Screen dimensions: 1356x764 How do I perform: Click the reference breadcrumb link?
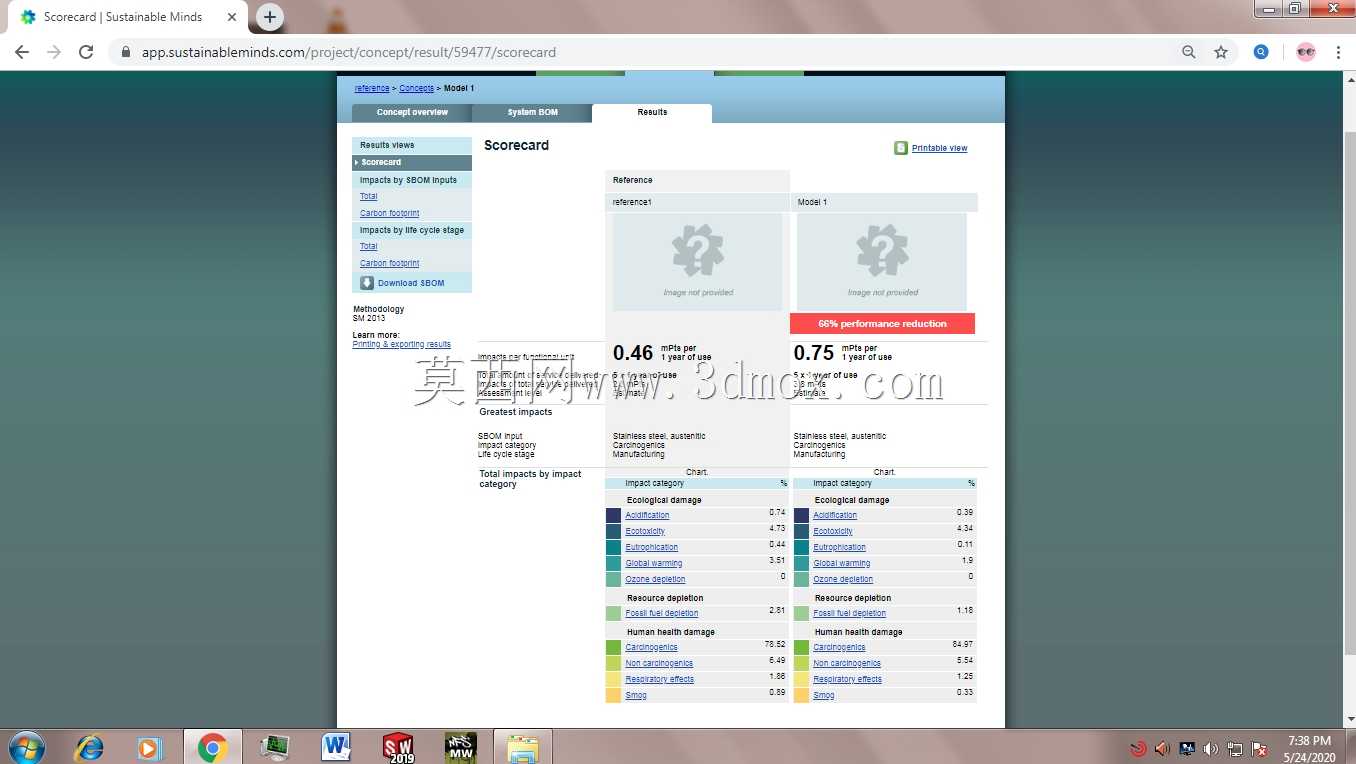click(372, 89)
